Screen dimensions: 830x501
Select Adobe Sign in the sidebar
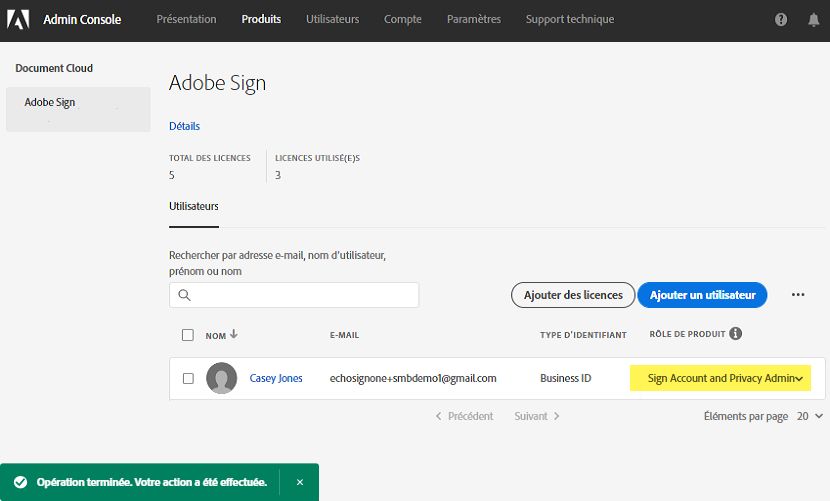50,102
